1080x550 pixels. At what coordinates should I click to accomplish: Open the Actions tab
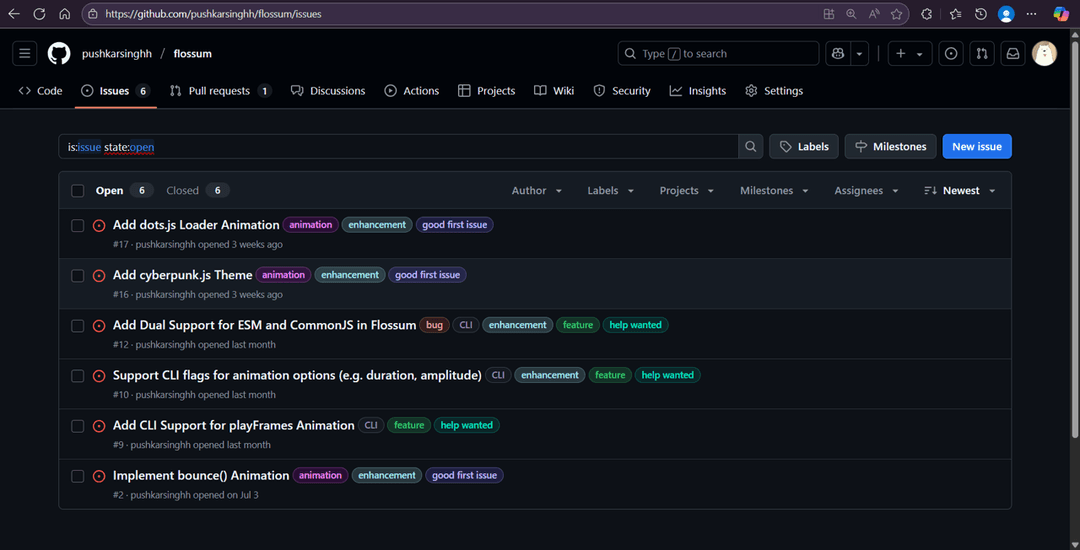coord(412,91)
